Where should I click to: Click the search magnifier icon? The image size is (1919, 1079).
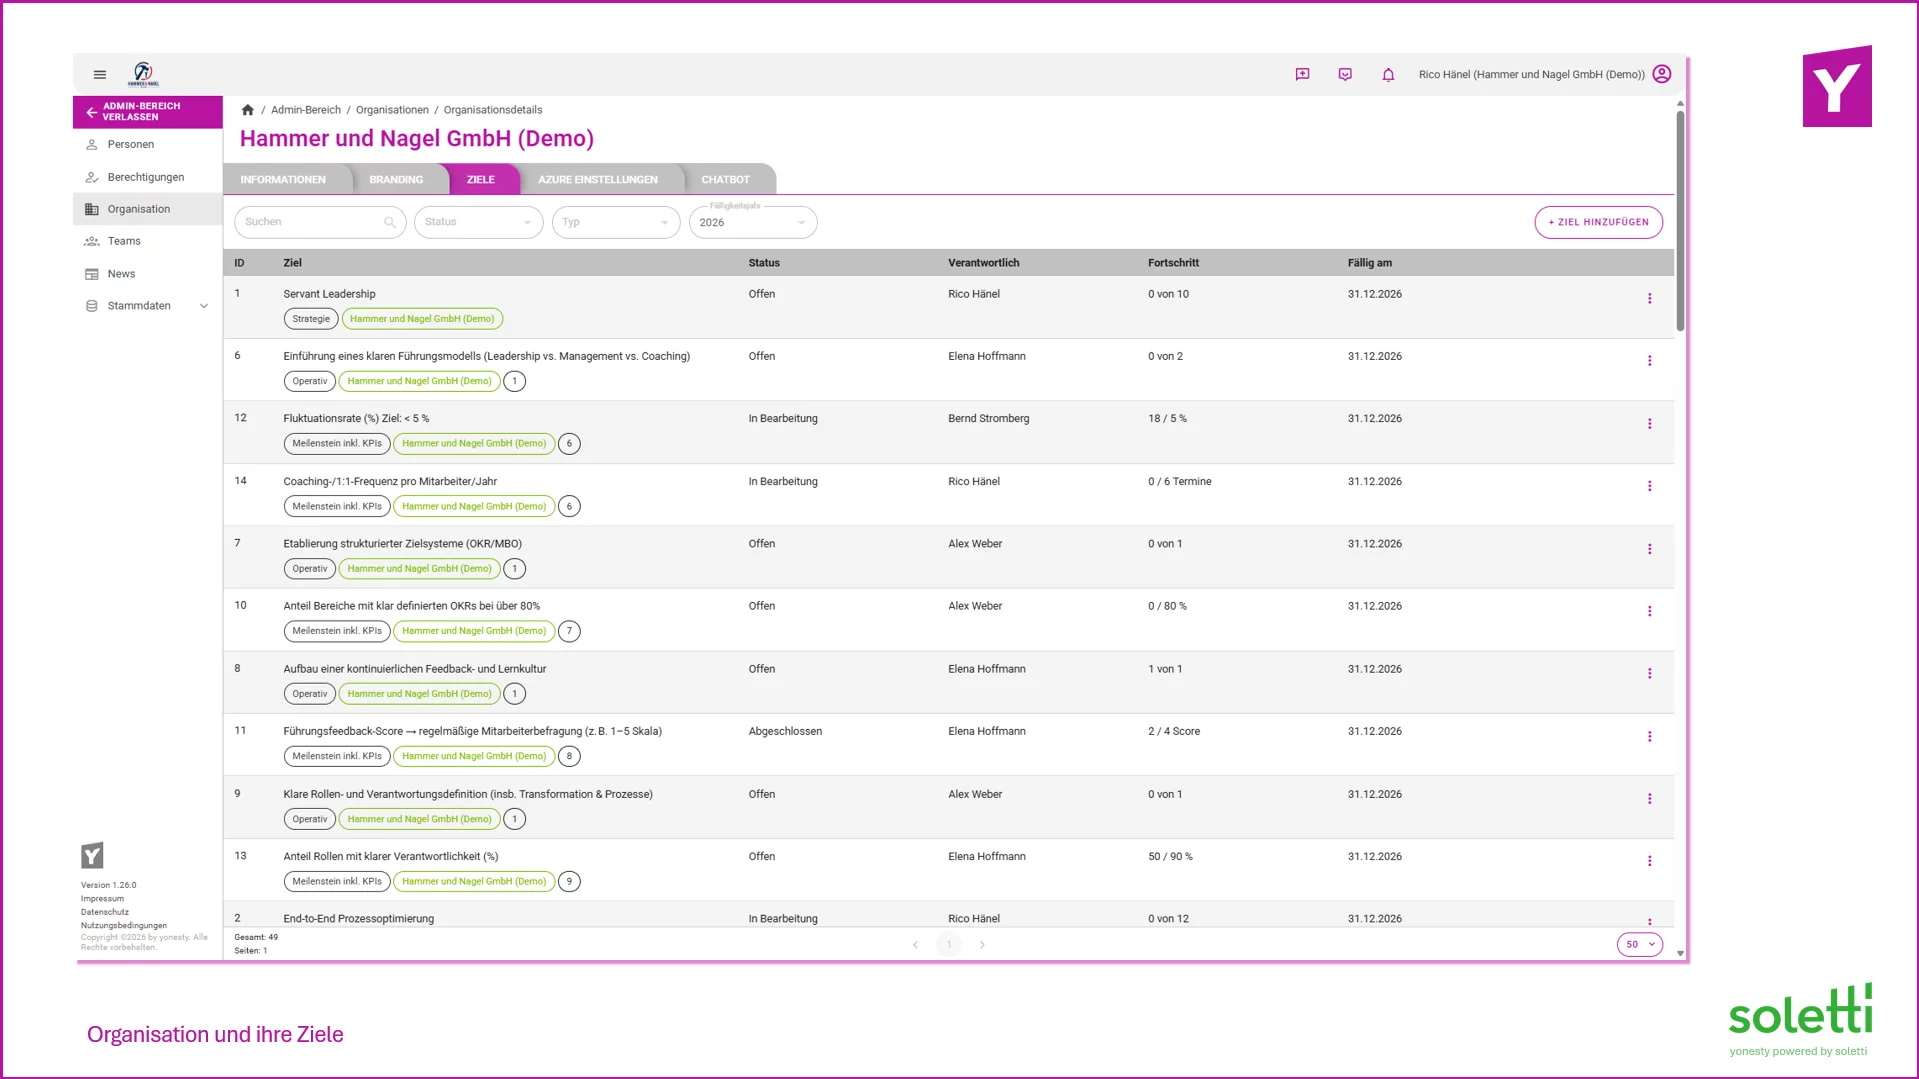coord(390,222)
